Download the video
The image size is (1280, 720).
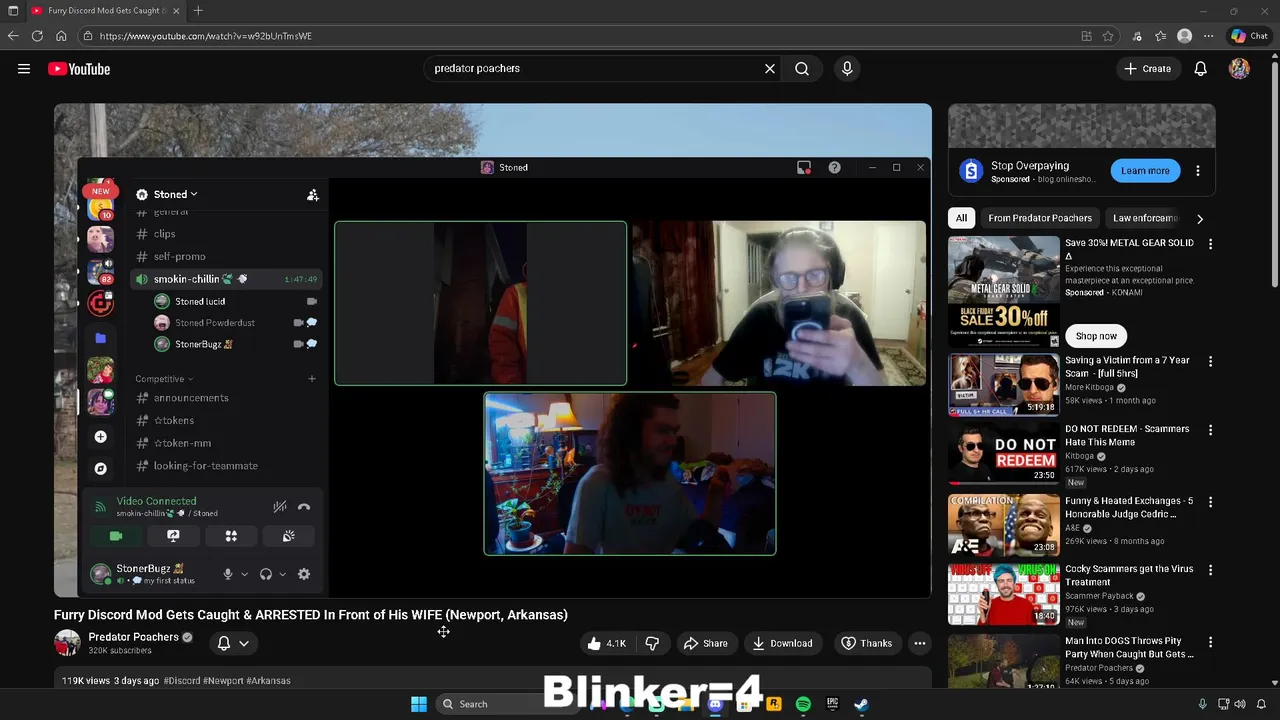click(782, 643)
